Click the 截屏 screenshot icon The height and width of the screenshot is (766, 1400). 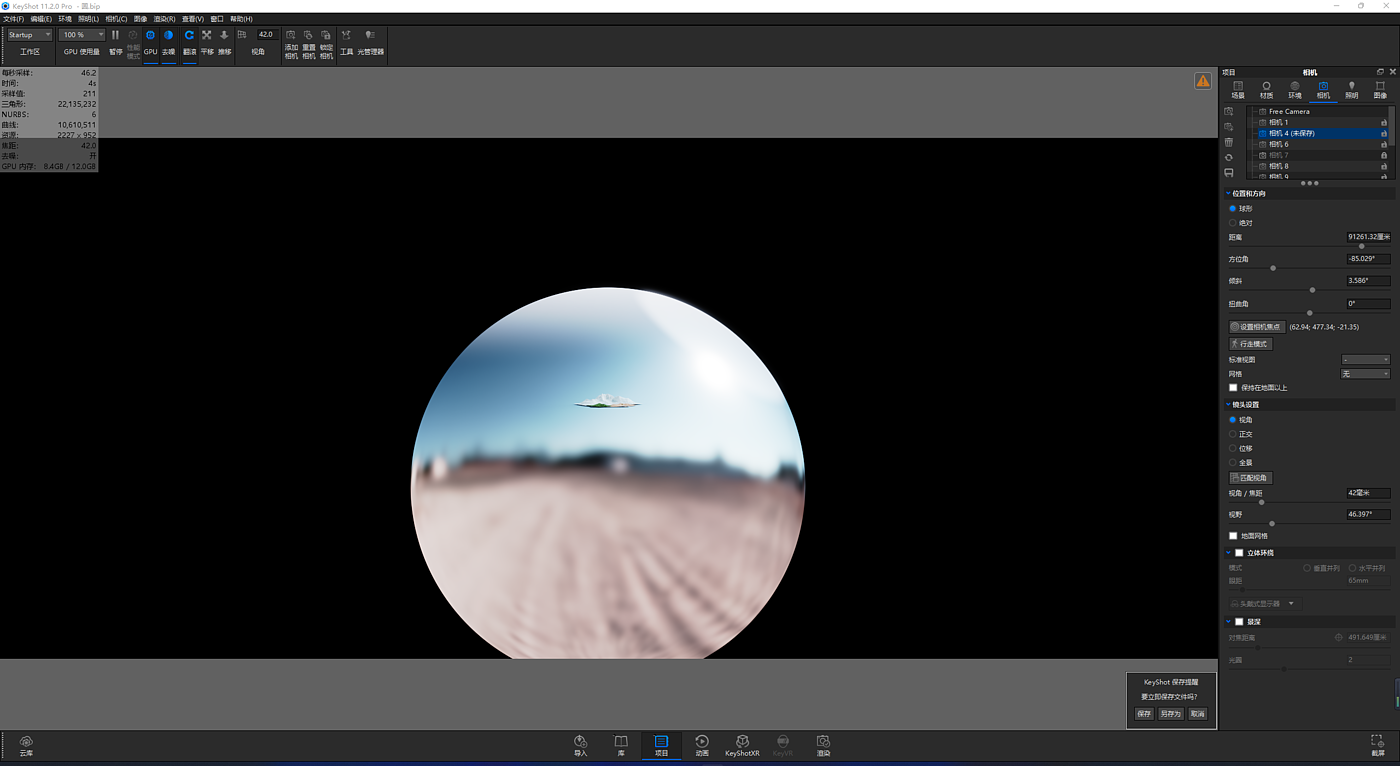[x=1377, y=742]
